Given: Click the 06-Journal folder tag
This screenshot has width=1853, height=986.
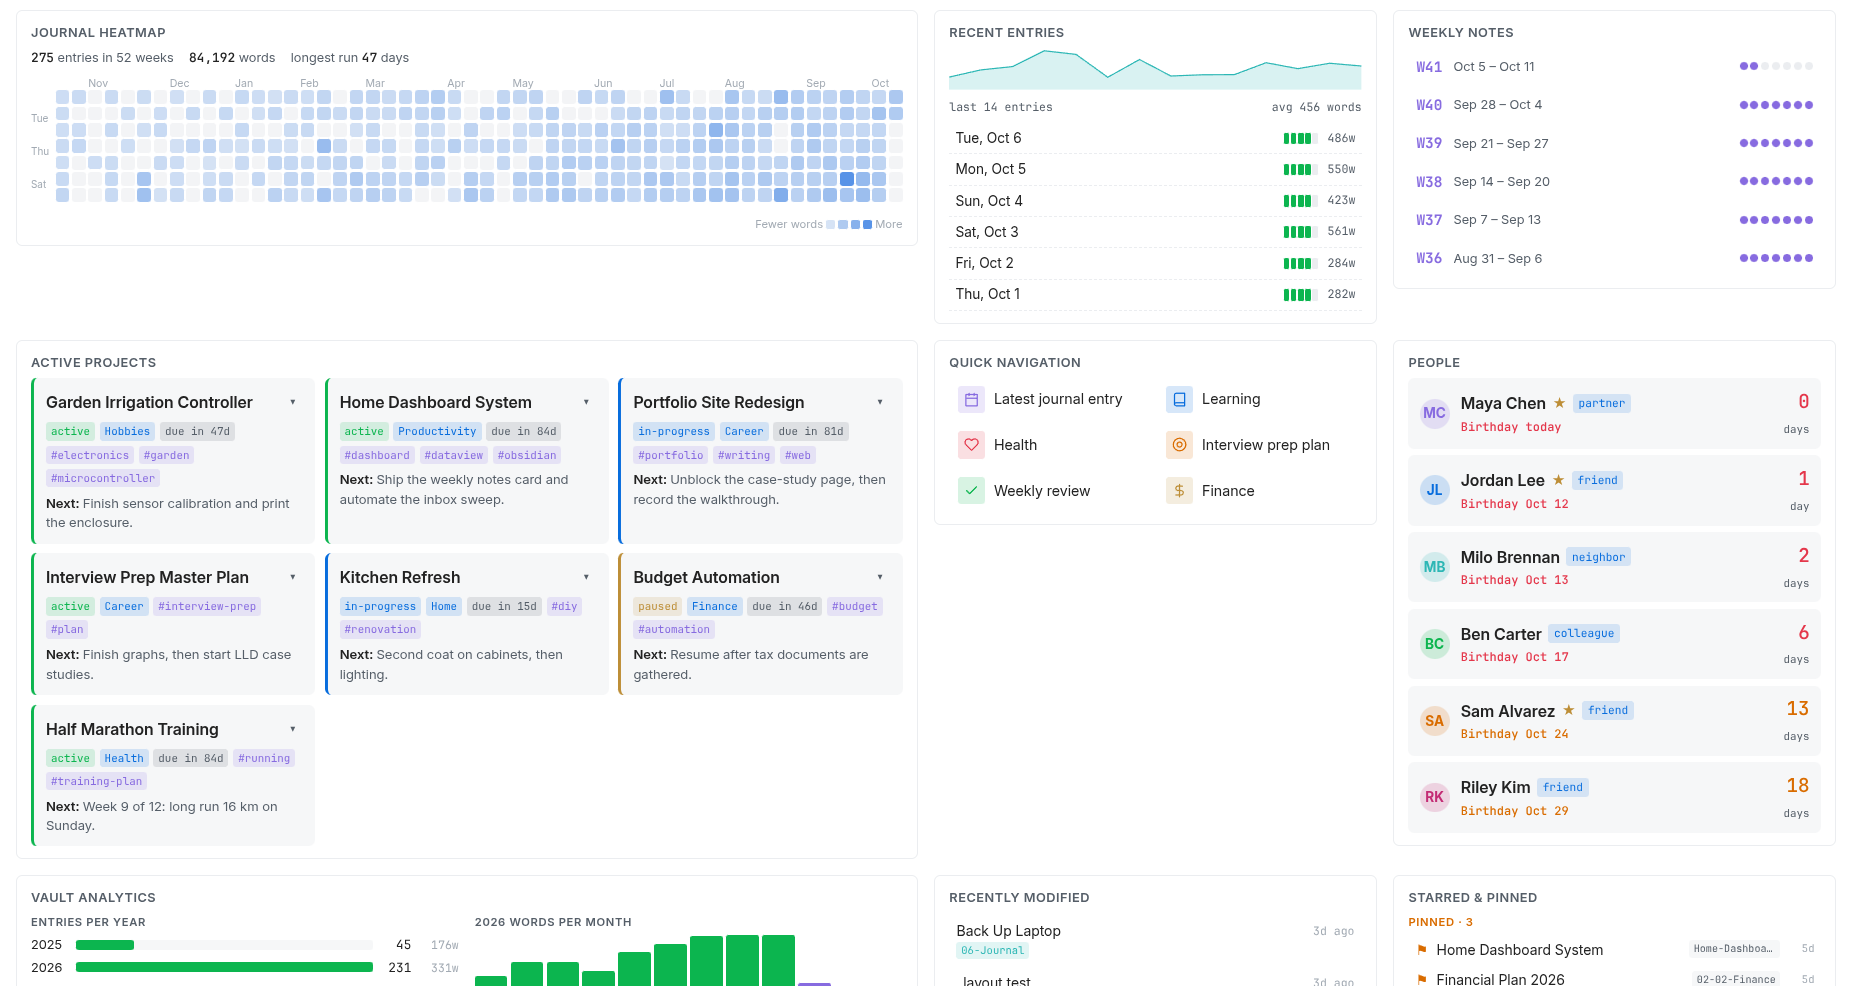Looking at the screenshot, I should [x=992, y=951].
